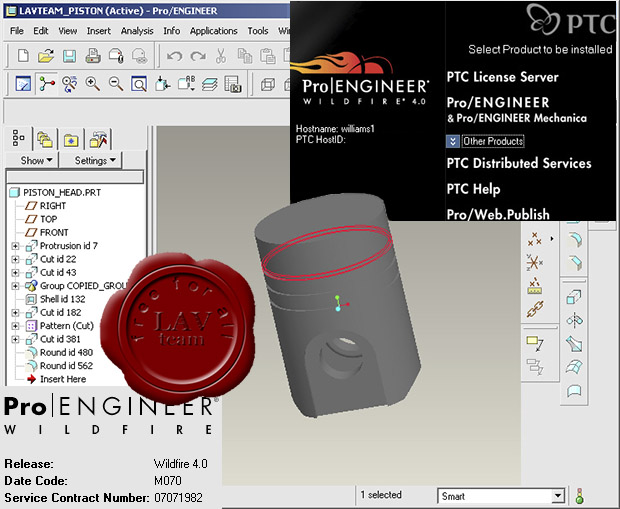
Task: Click the Zoom In magnifier
Action: 93,84
